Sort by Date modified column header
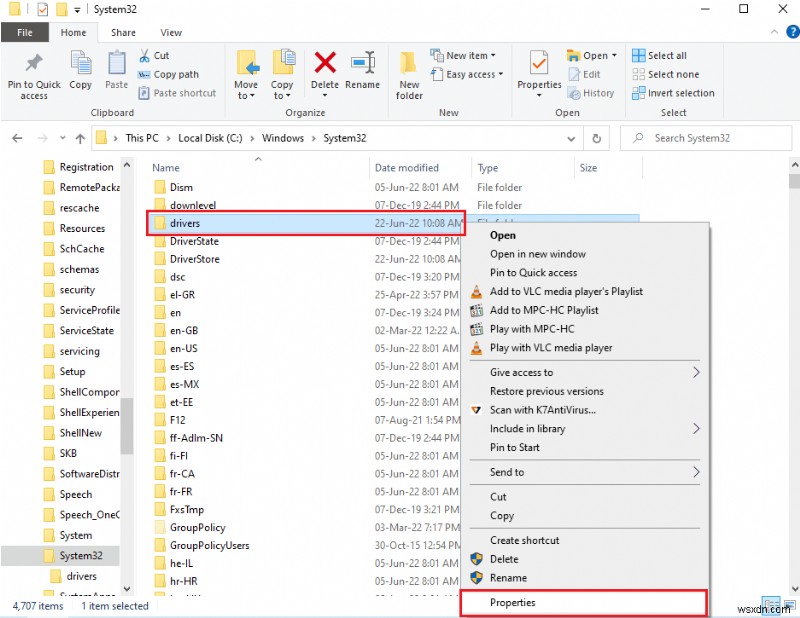The image size is (800, 618). tap(407, 168)
